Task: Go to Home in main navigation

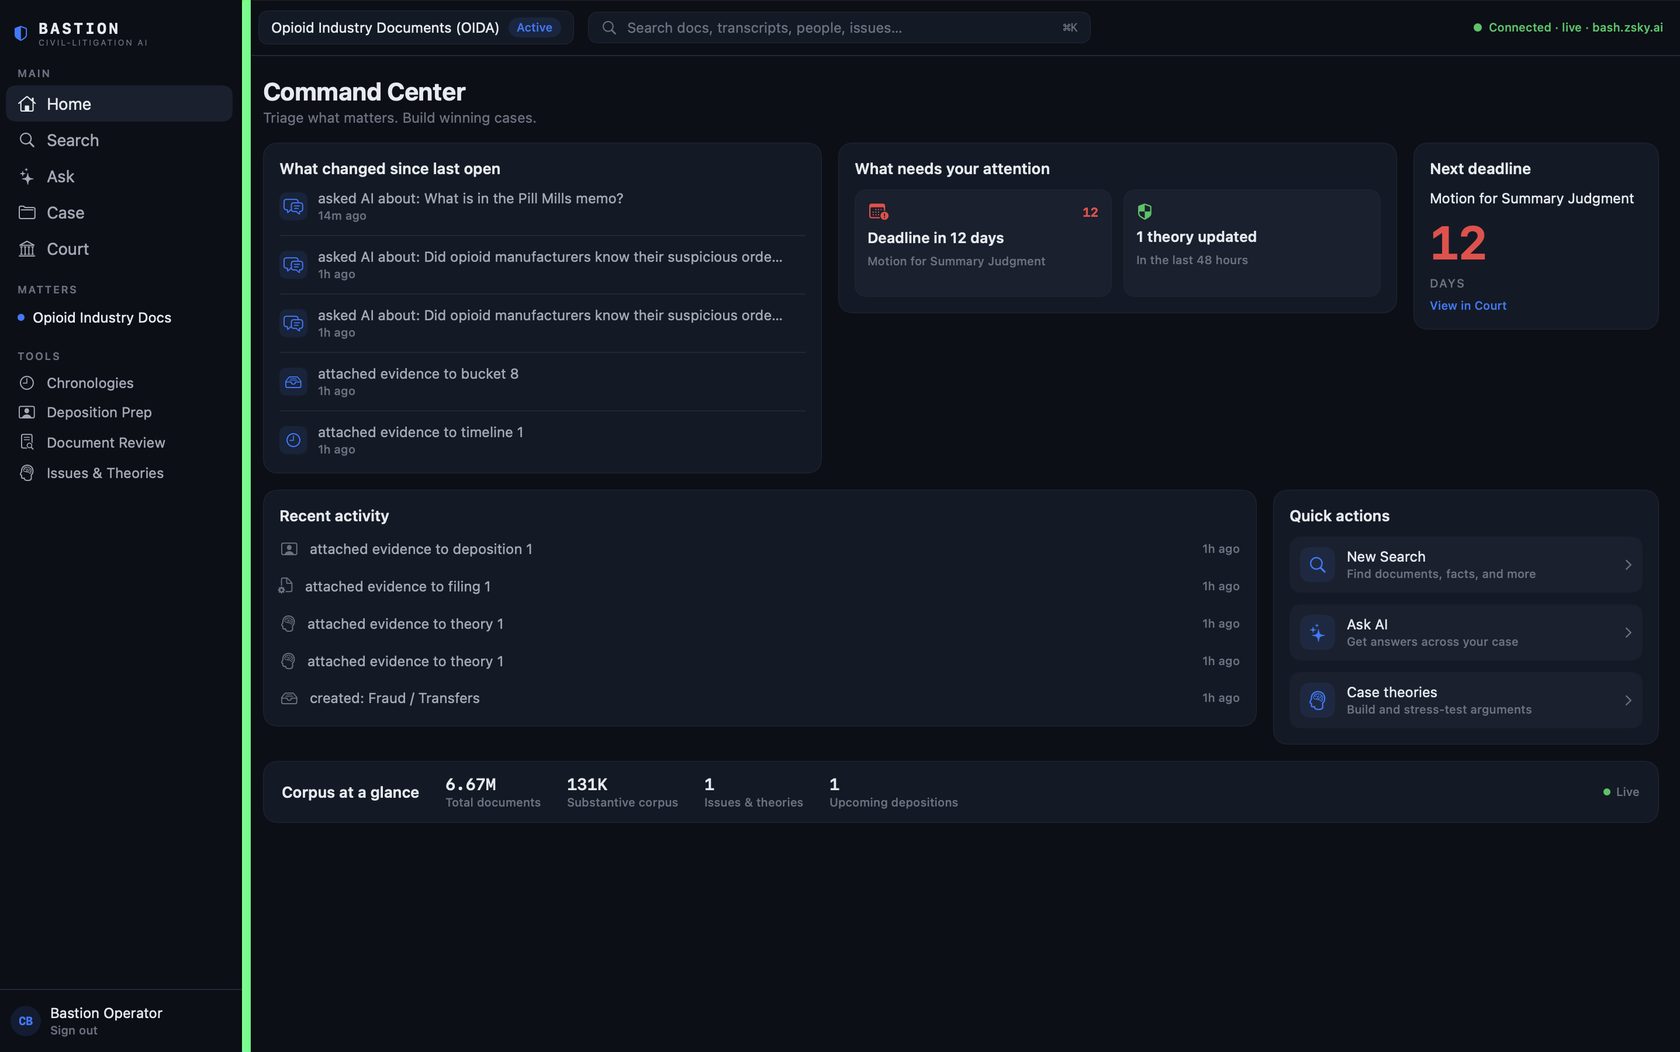Action: (x=119, y=104)
